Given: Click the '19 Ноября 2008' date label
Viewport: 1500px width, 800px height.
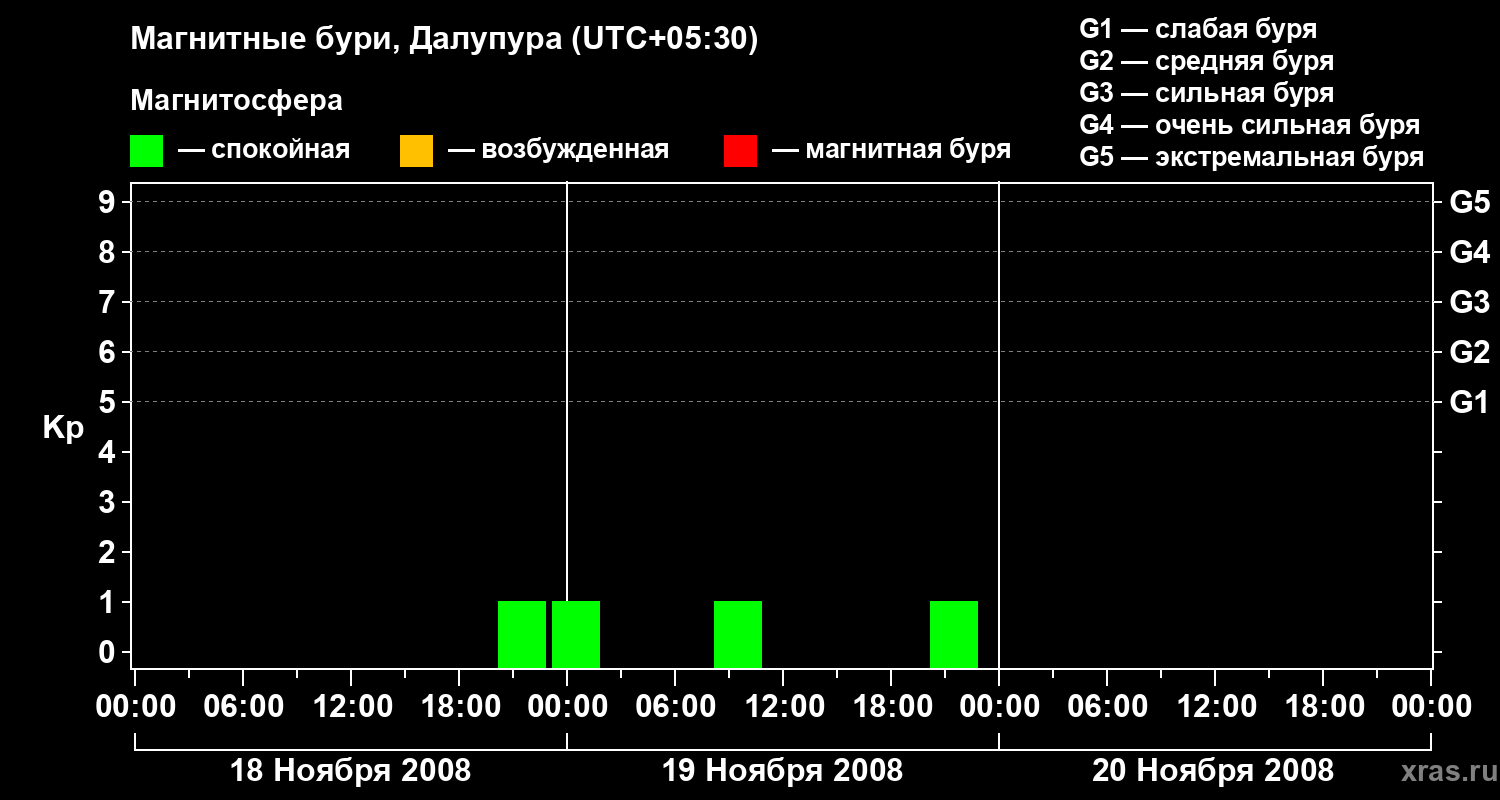Looking at the screenshot, I should pos(782,771).
